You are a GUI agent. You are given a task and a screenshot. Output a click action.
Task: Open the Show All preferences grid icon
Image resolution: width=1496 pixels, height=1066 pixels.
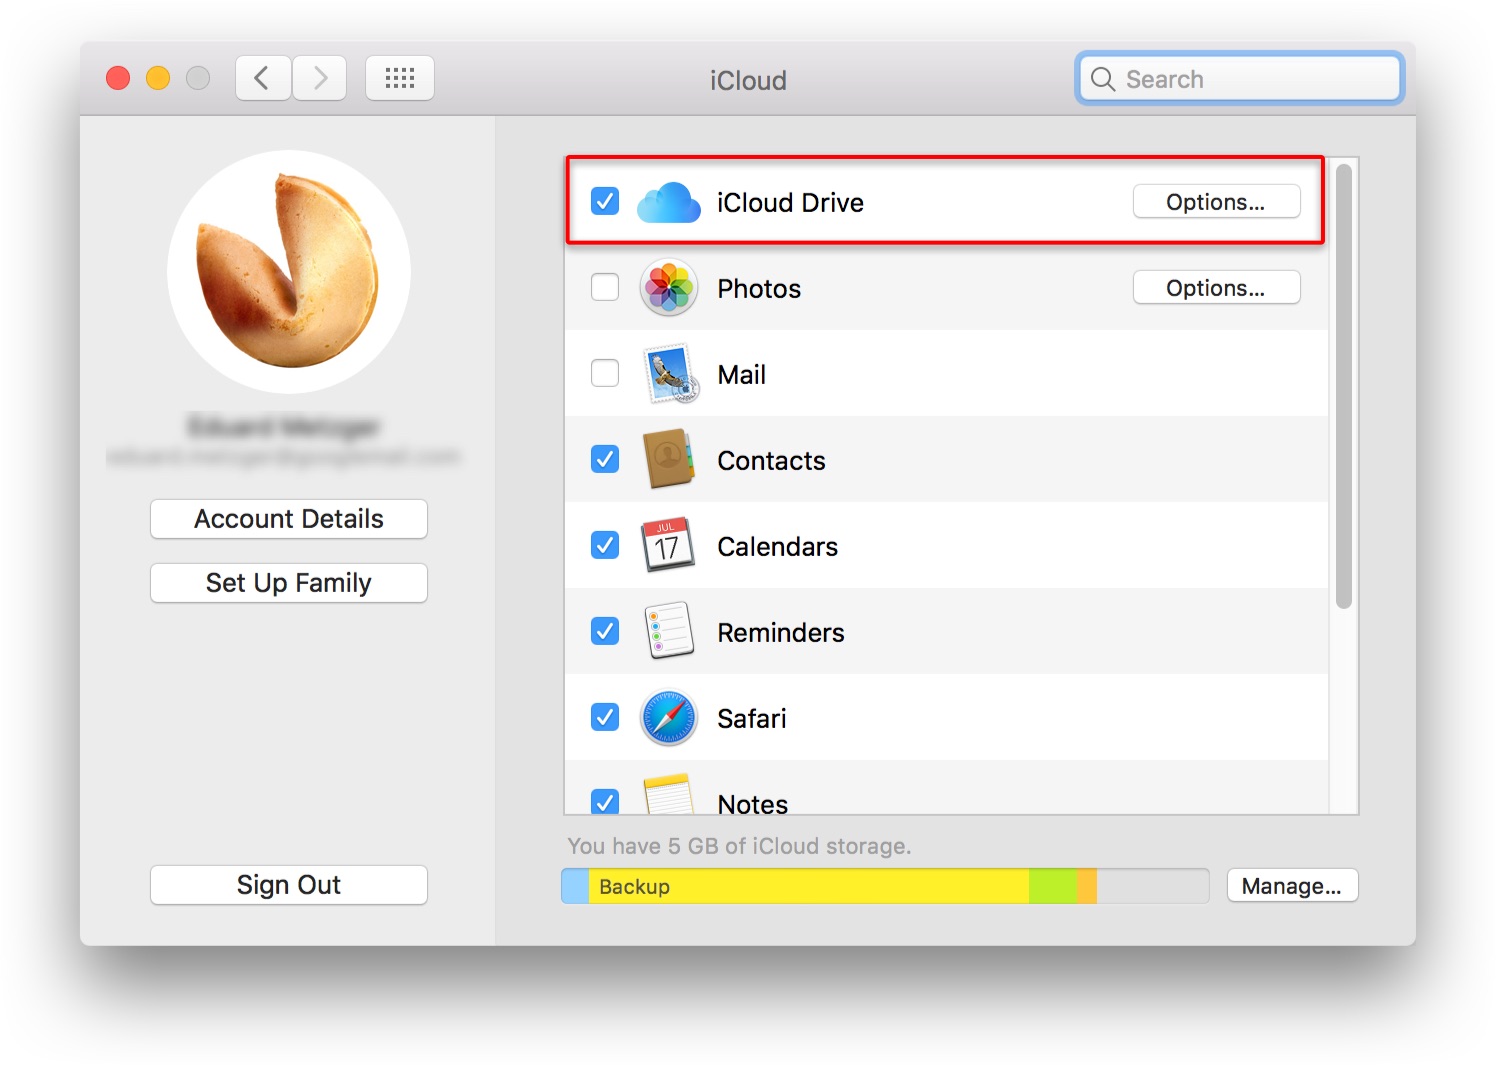coord(399,77)
